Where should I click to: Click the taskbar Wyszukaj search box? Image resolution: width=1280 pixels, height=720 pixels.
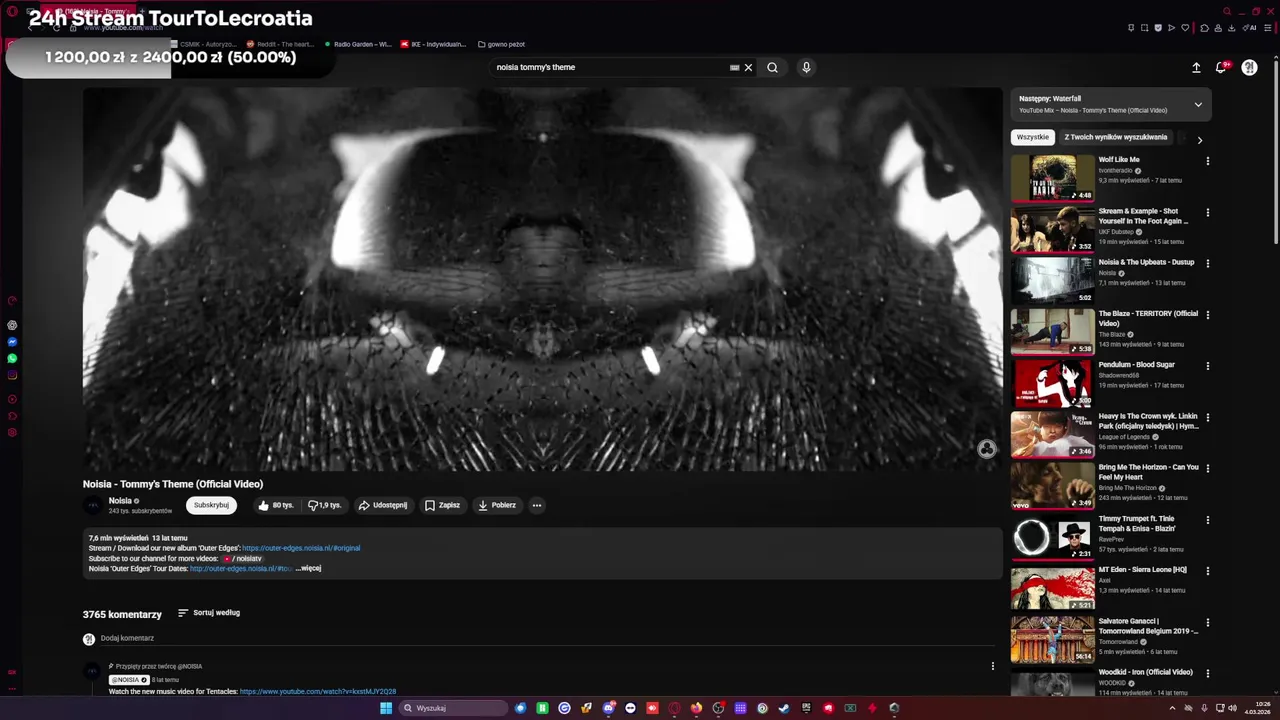coord(453,708)
